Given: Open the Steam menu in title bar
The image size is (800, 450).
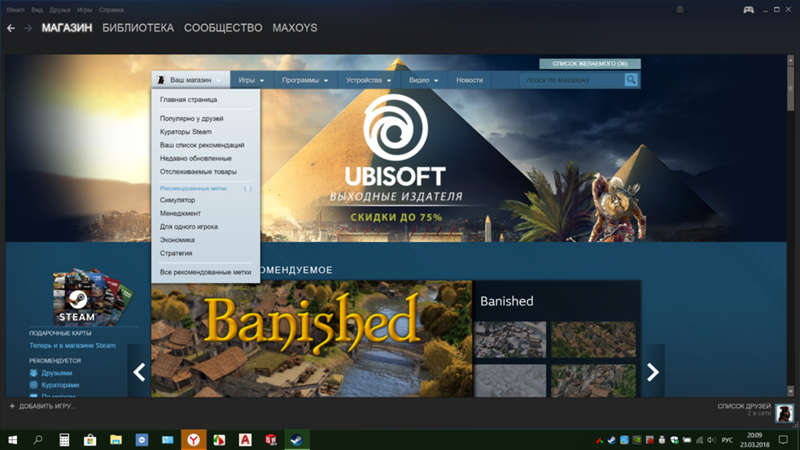Looking at the screenshot, I should point(15,10).
